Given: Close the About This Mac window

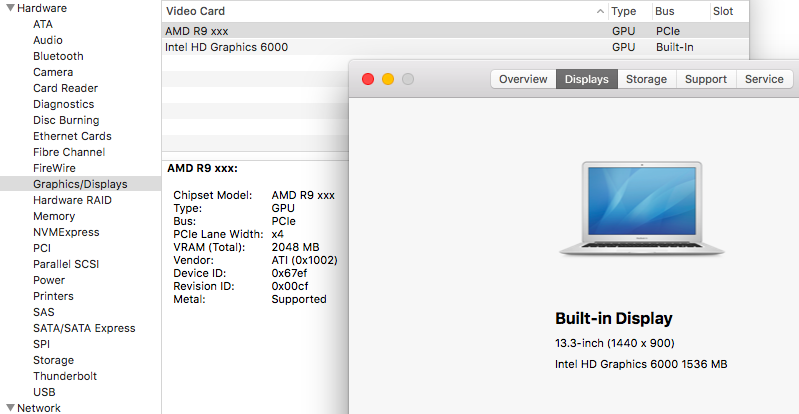Looking at the screenshot, I should tap(368, 79).
